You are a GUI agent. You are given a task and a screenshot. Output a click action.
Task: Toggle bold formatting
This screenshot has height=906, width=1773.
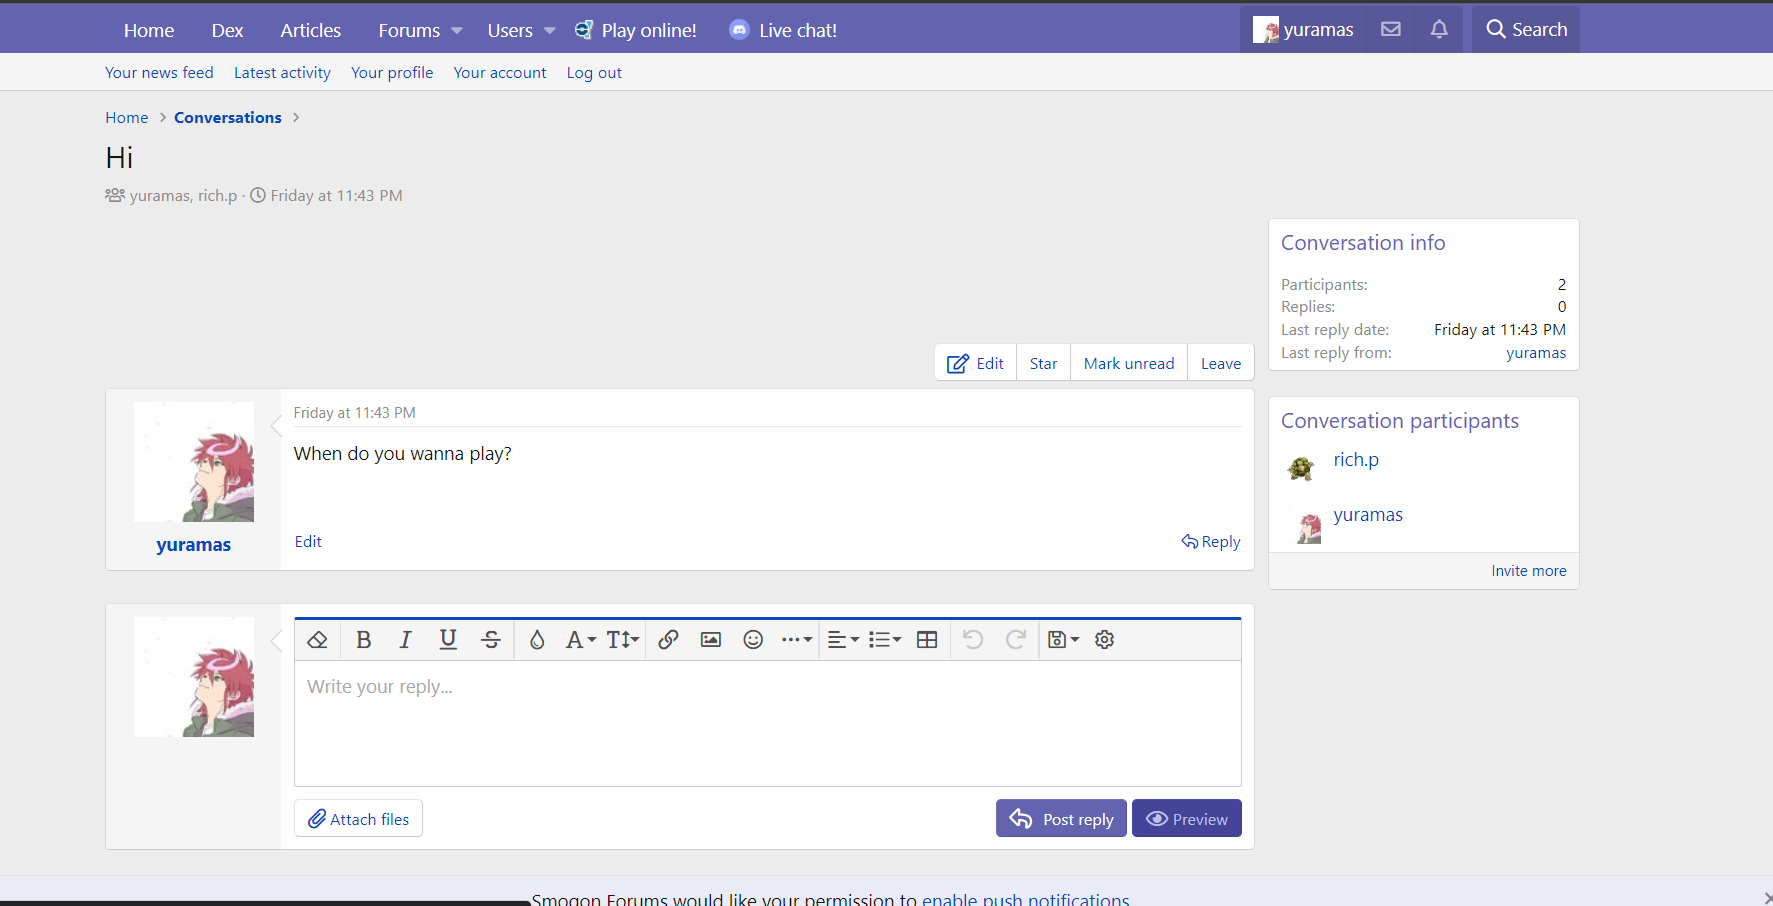coord(363,640)
